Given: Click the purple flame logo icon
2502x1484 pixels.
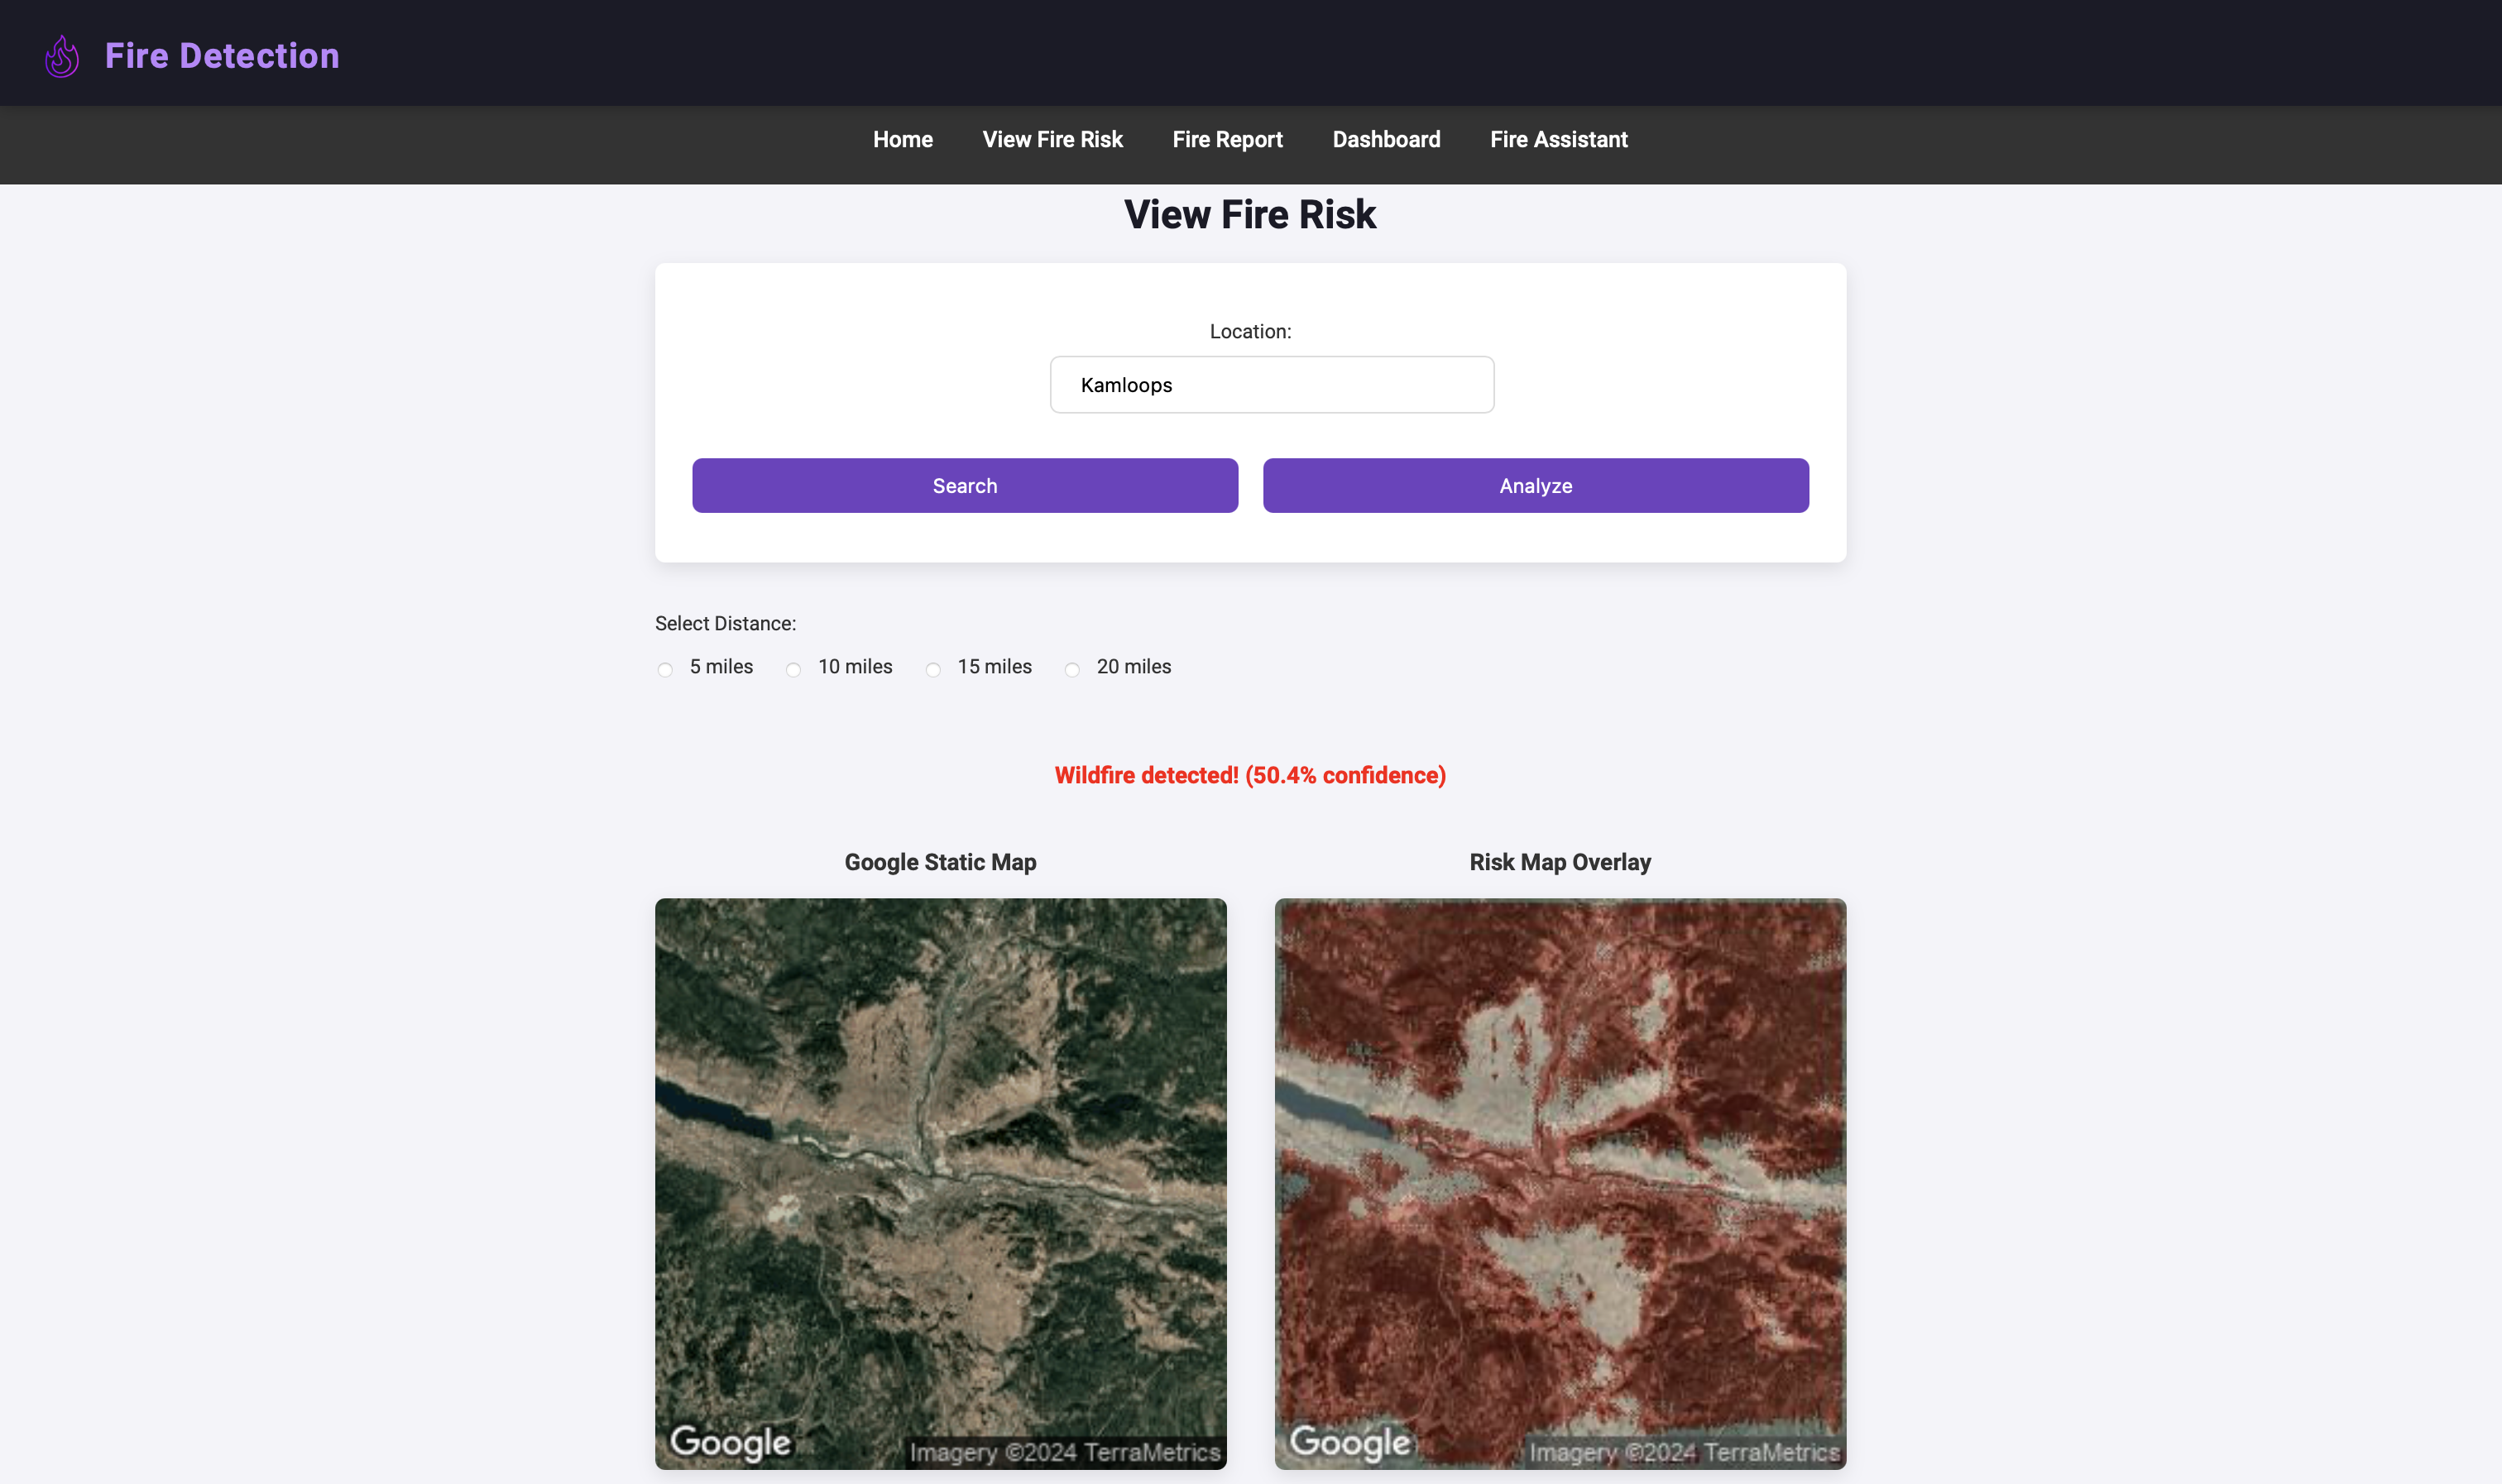Looking at the screenshot, I should [62, 56].
